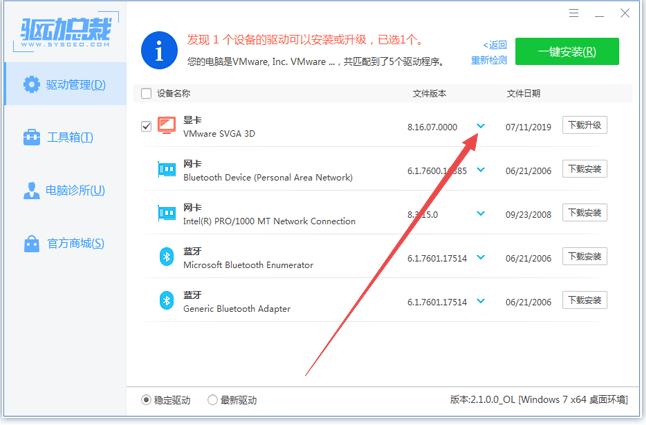Click the Bluetooth icon for Generic Bluetooth Adapter
Image resolution: width=646 pixels, height=425 pixels.
(166, 300)
